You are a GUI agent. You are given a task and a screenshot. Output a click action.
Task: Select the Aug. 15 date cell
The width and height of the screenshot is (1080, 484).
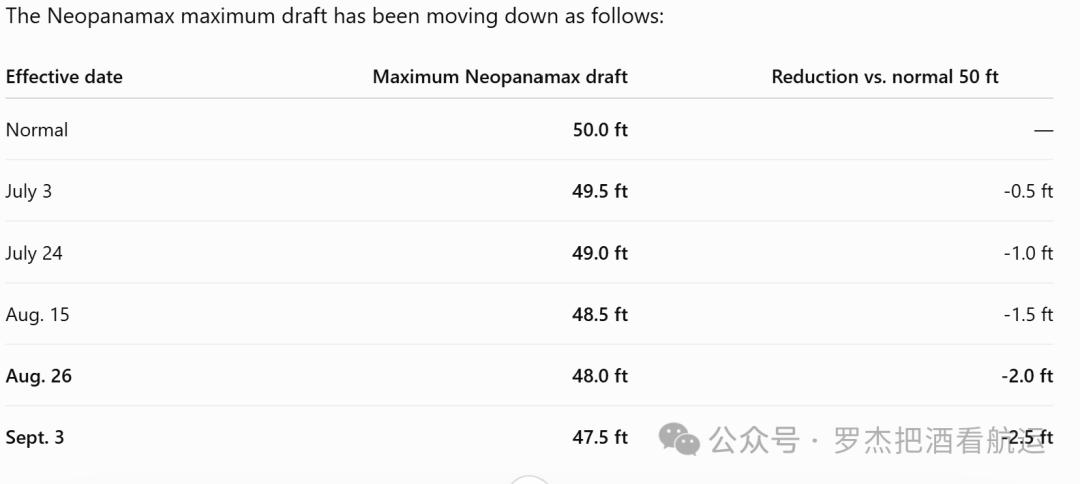37,315
